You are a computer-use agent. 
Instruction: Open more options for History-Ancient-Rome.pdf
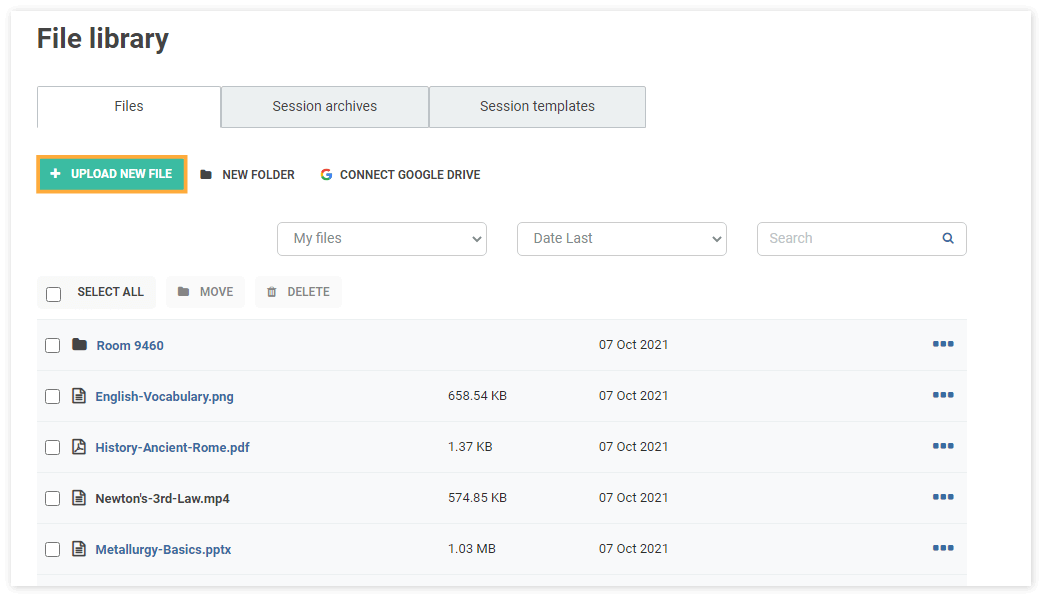pos(943,446)
